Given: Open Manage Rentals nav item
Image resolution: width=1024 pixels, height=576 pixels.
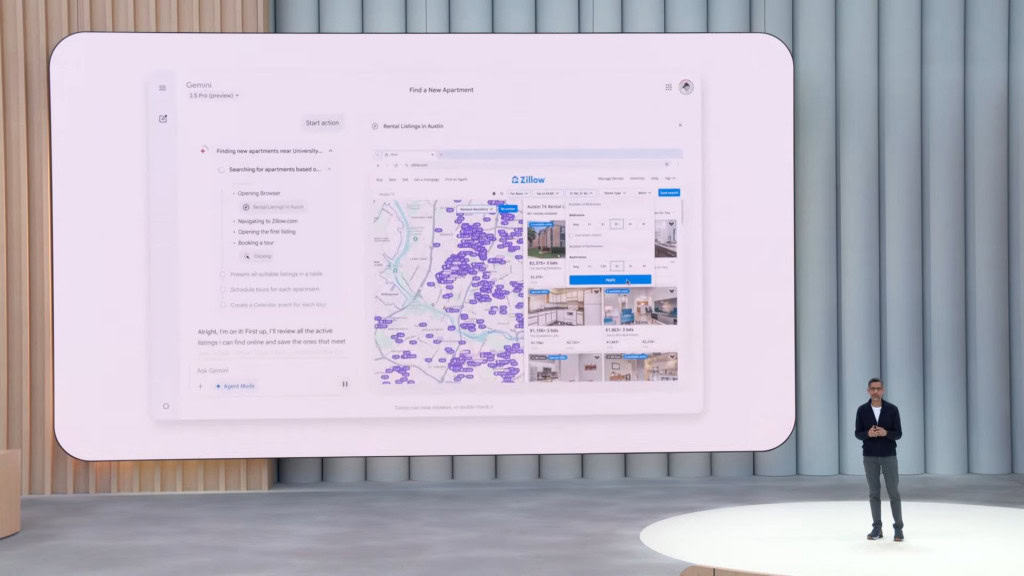Looking at the screenshot, I should (611, 178).
